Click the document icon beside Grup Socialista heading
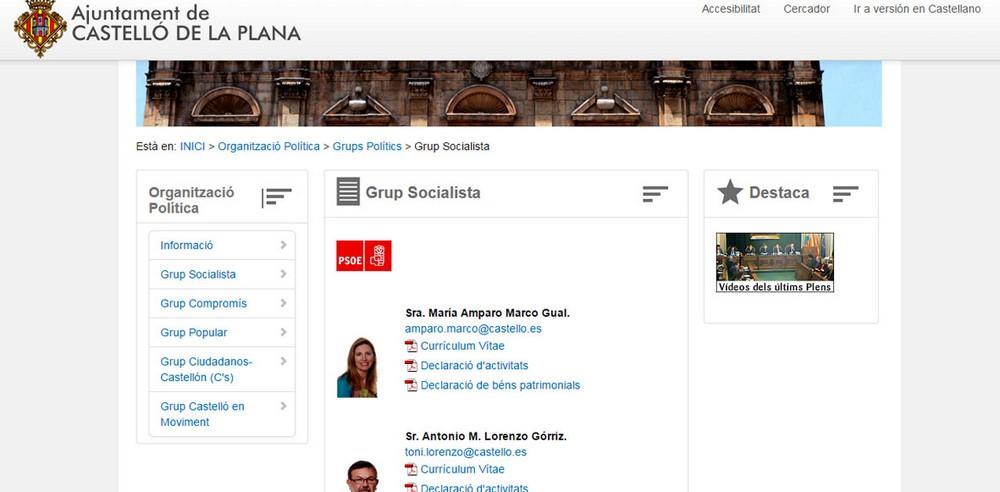 (x=348, y=191)
